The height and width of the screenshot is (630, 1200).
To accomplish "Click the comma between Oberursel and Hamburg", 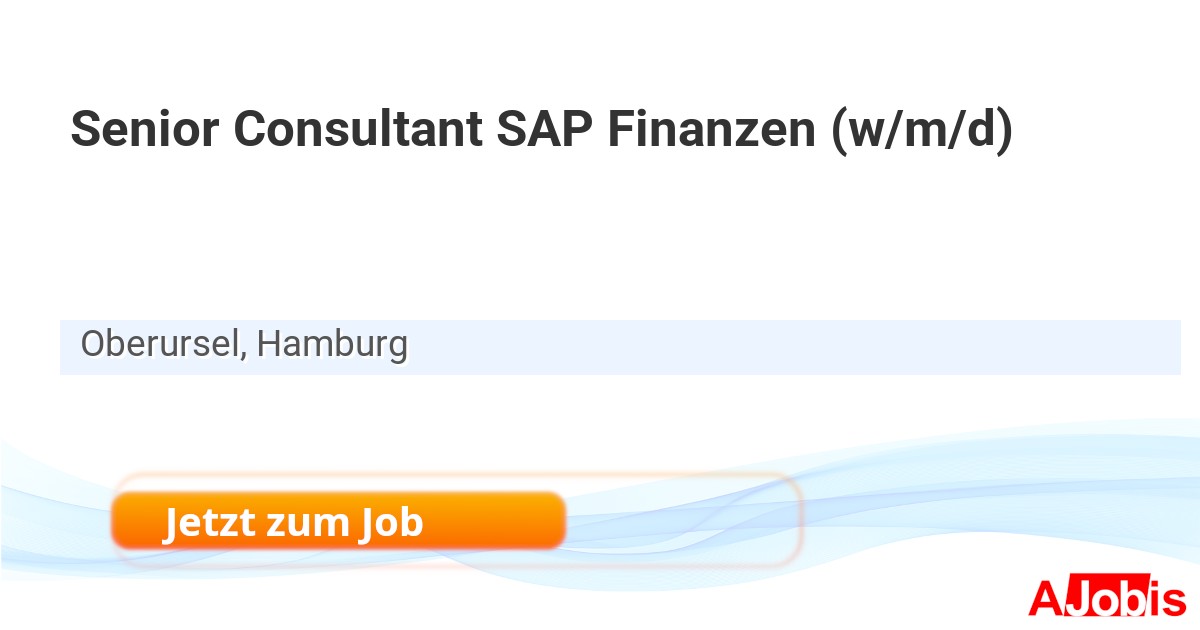I will pyautogui.click(x=244, y=354).
